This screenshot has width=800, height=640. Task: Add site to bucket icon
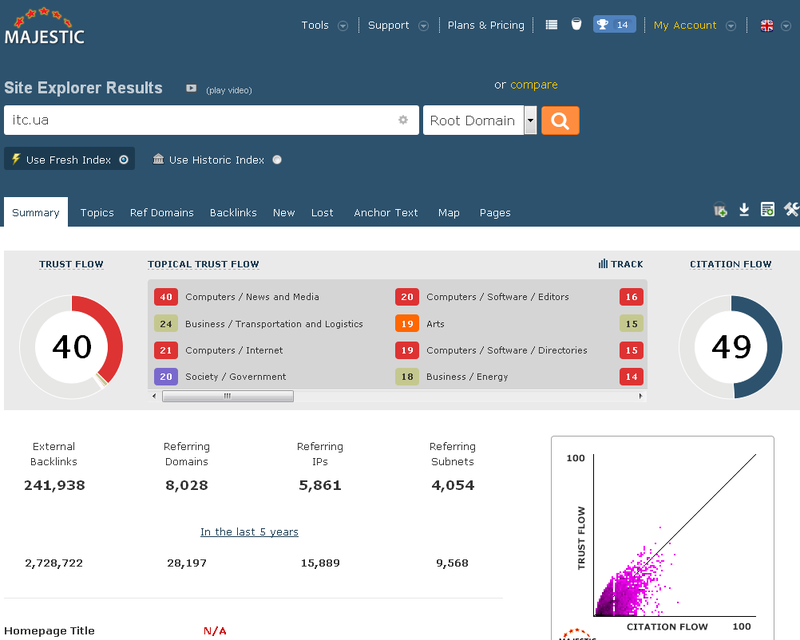(720, 210)
